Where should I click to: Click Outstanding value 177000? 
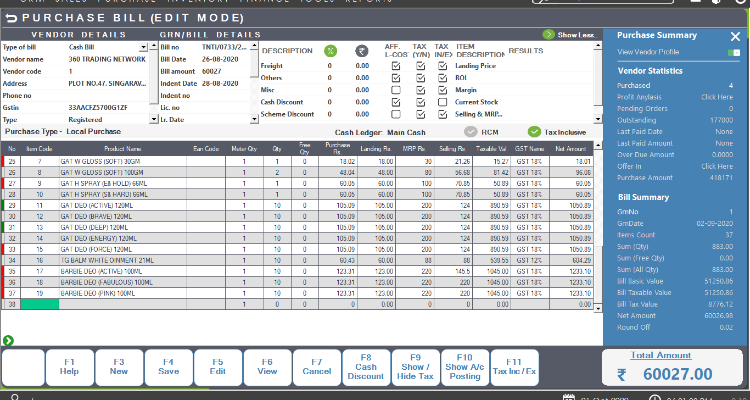721,120
